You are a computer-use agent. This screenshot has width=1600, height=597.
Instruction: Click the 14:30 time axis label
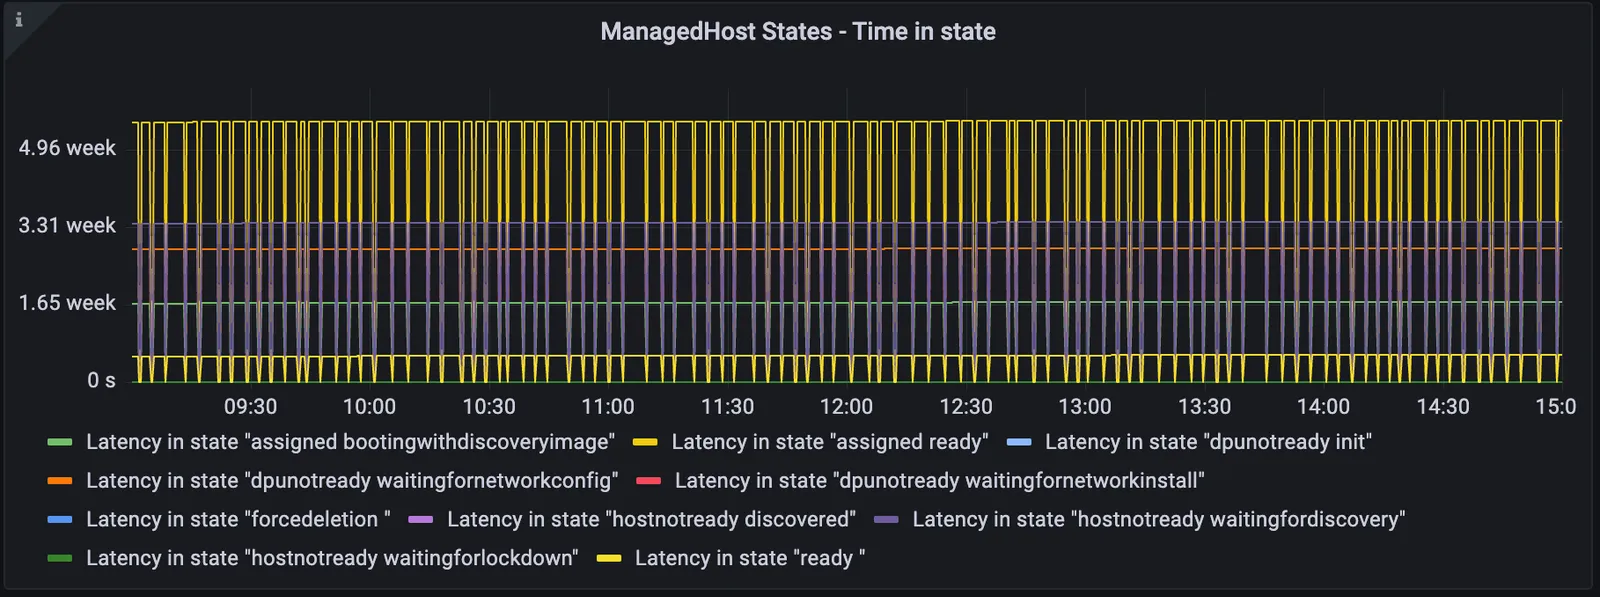coord(1443,407)
